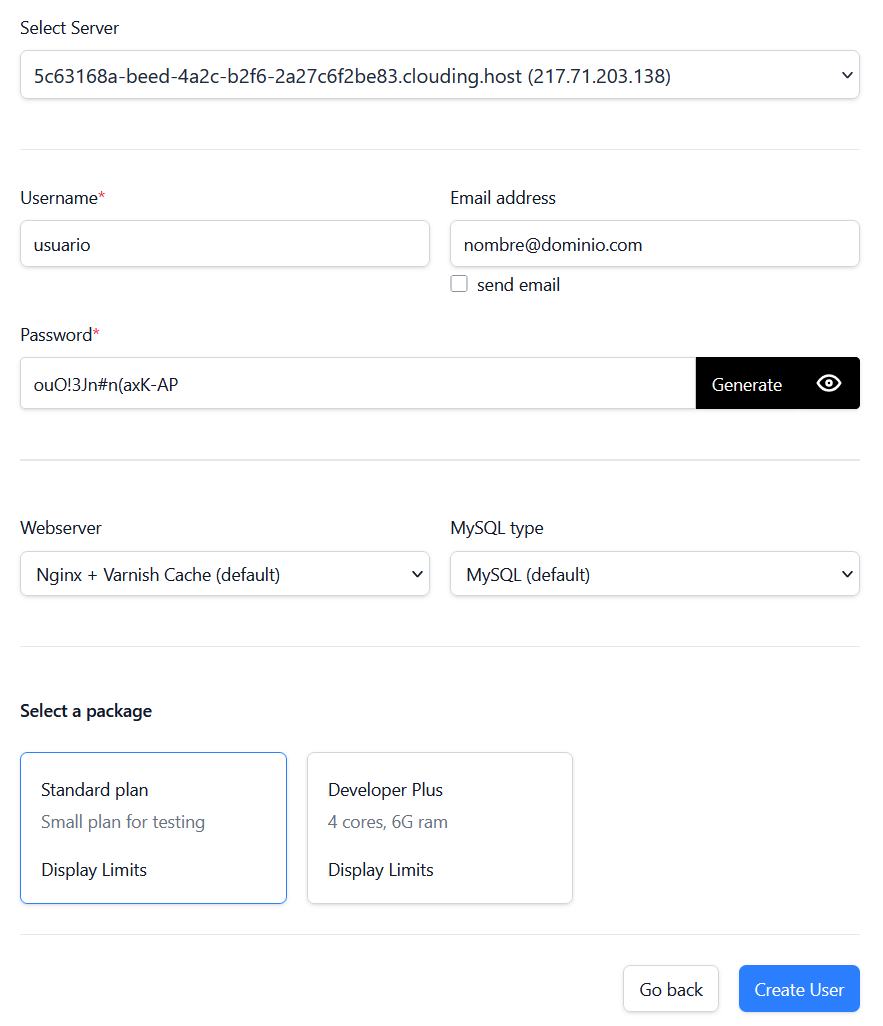Generate a new random password
The height and width of the screenshot is (1026, 883).
(x=746, y=384)
